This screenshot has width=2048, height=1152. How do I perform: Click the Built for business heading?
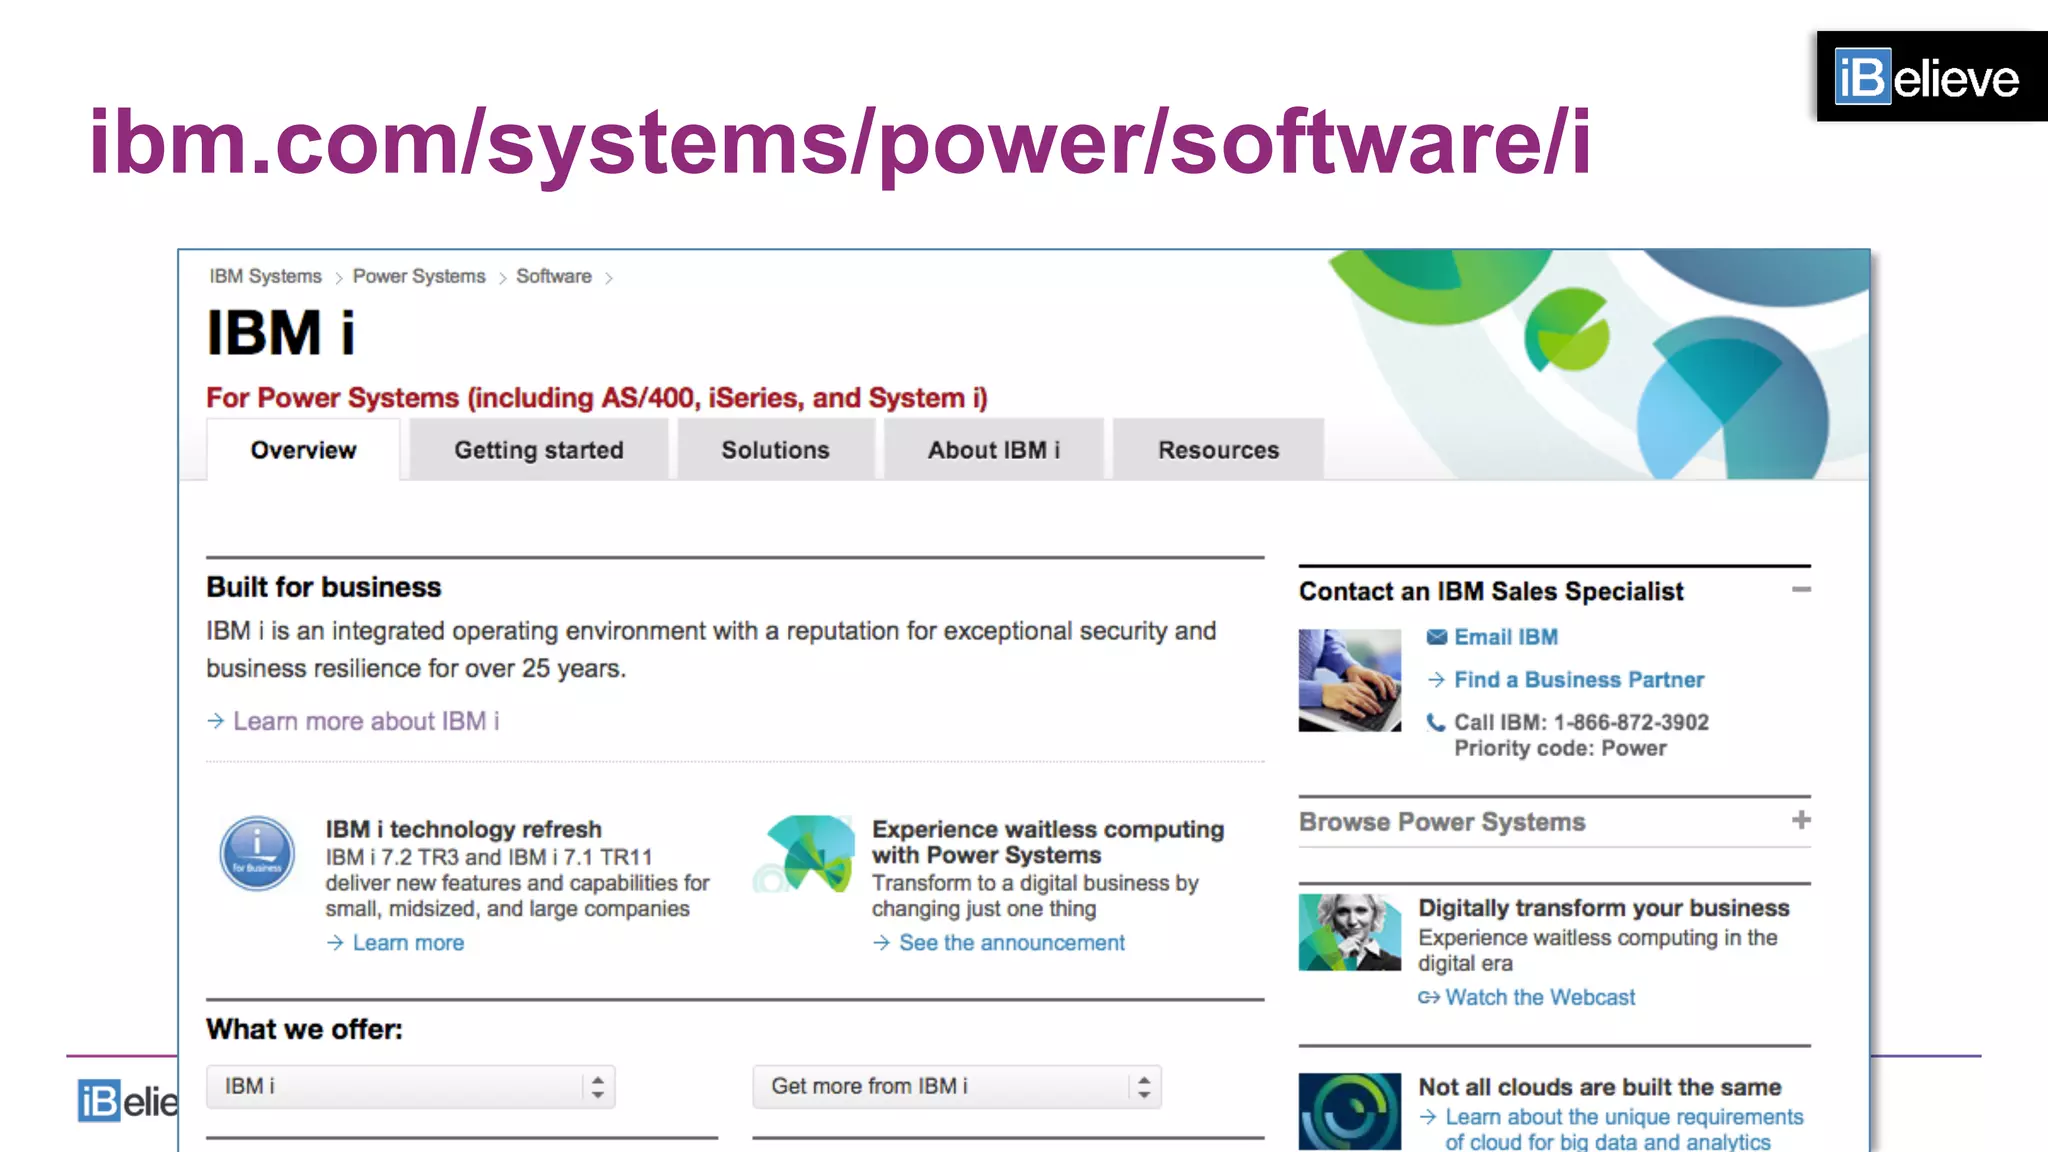click(324, 587)
